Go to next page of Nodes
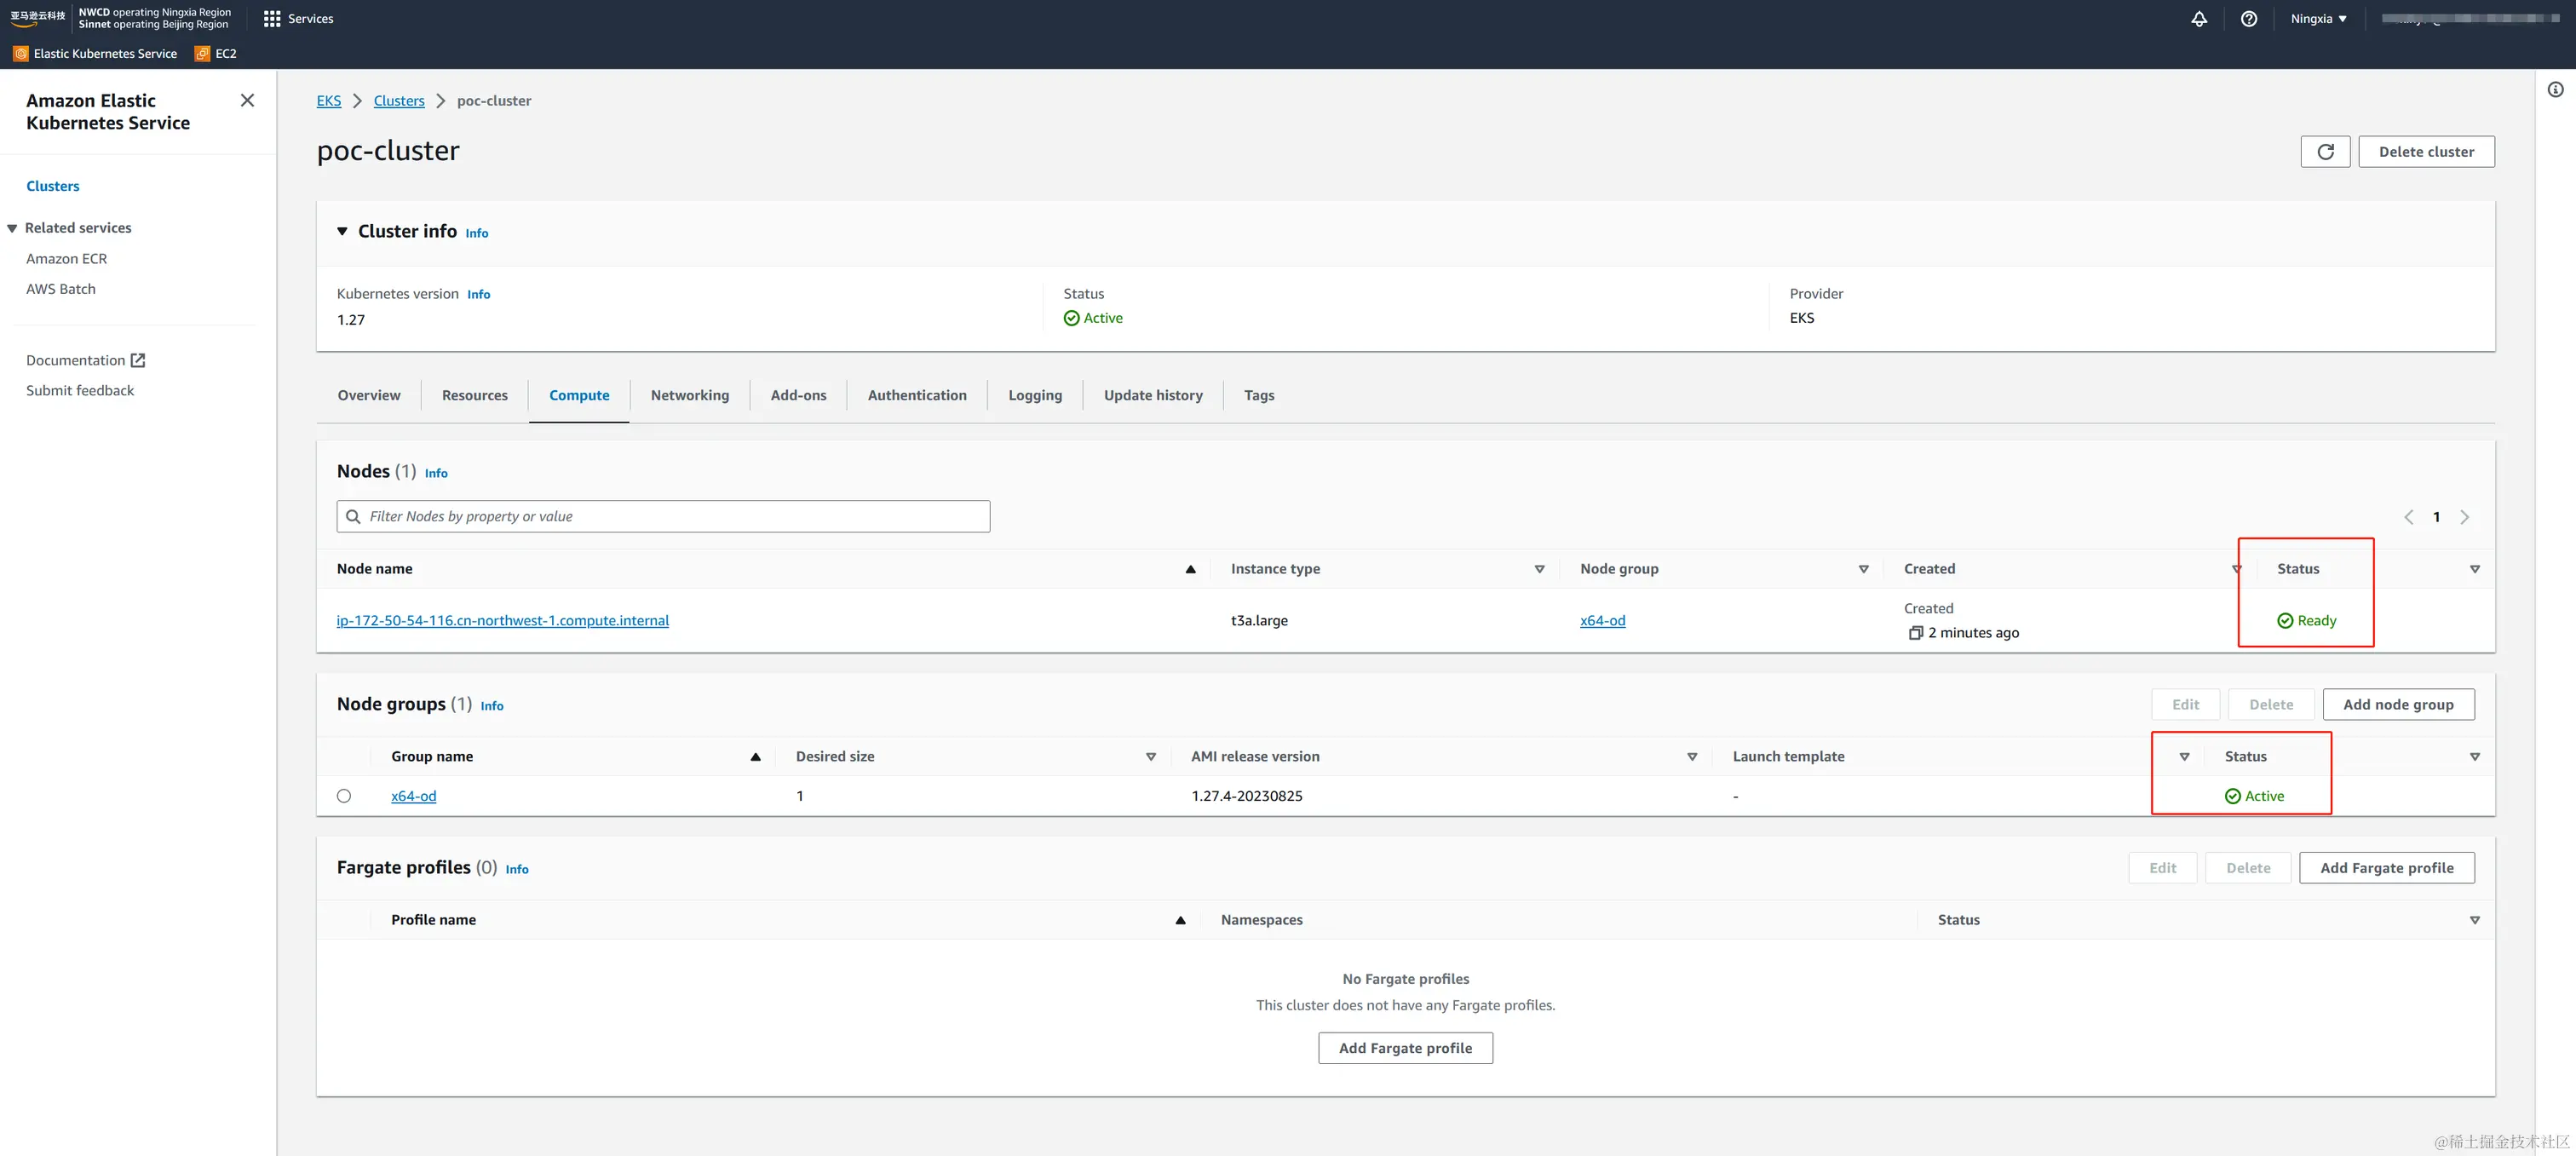 click(x=2464, y=516)
